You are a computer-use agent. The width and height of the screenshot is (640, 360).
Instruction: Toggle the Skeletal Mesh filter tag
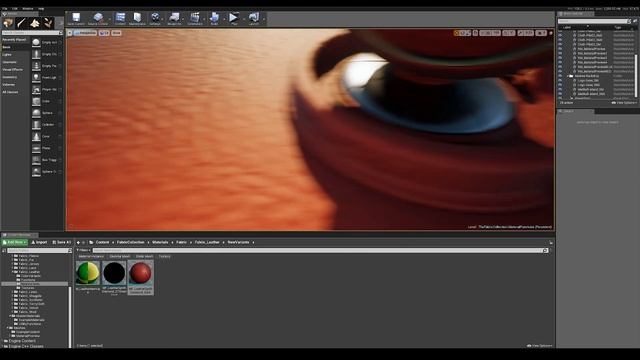coord(120,256)
